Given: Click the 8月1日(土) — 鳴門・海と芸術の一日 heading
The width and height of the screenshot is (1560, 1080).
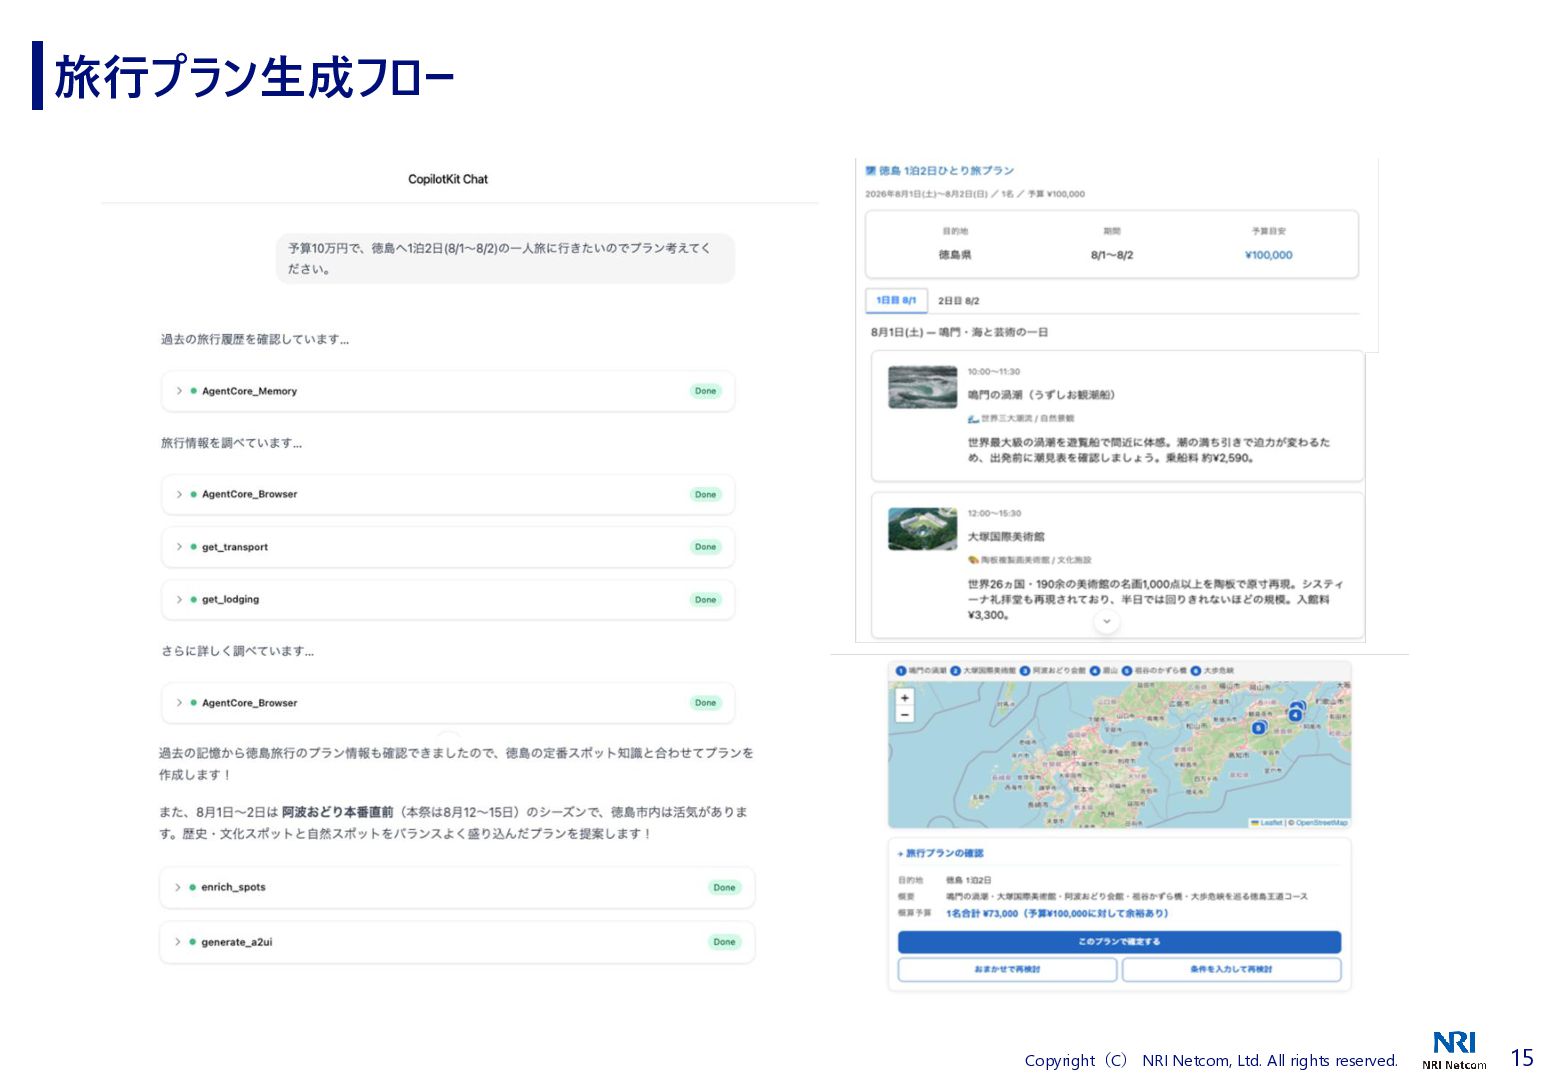Looking at the screenshot, I should 959,332.
